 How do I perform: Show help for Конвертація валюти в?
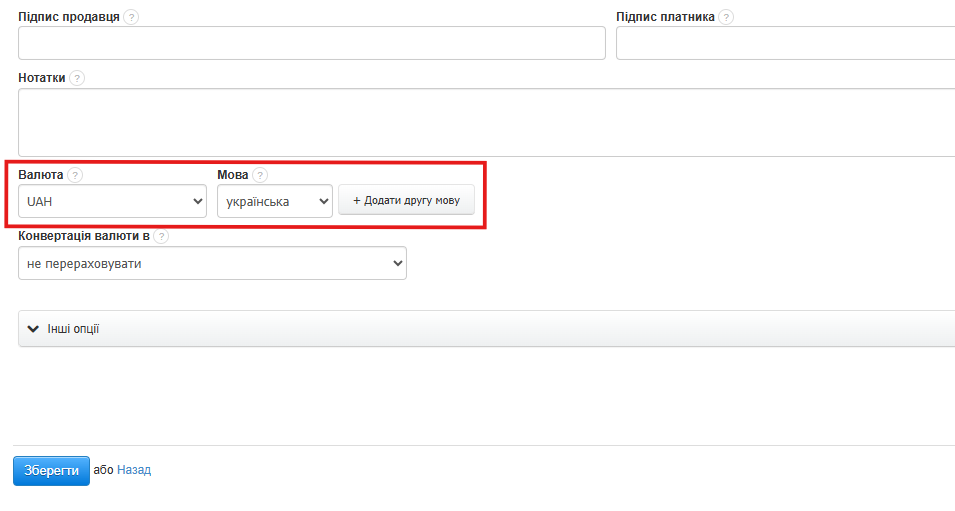161,237
